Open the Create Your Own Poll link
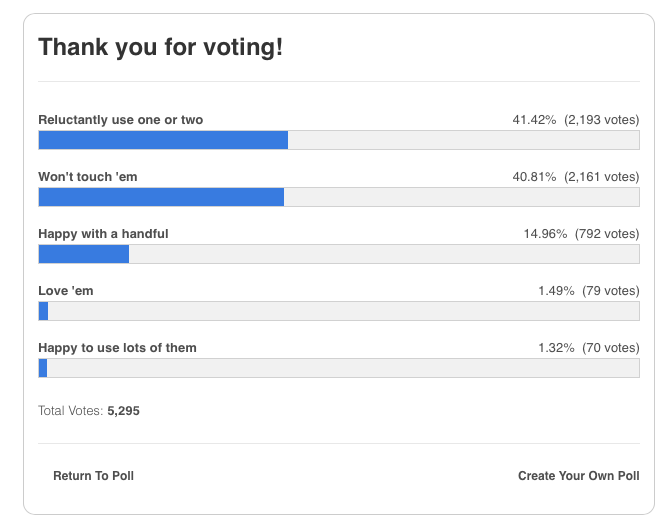 tap(578, 476)
